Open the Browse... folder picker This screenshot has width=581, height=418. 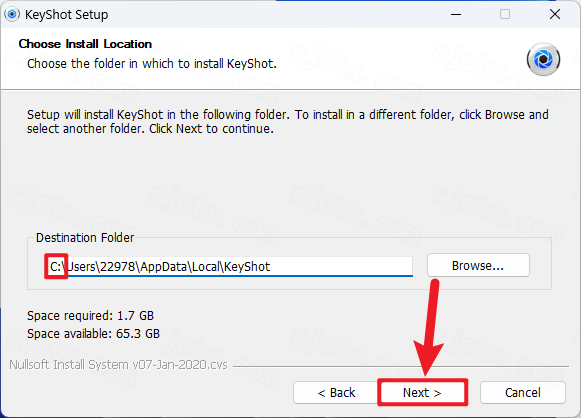[x=478, y=265]
